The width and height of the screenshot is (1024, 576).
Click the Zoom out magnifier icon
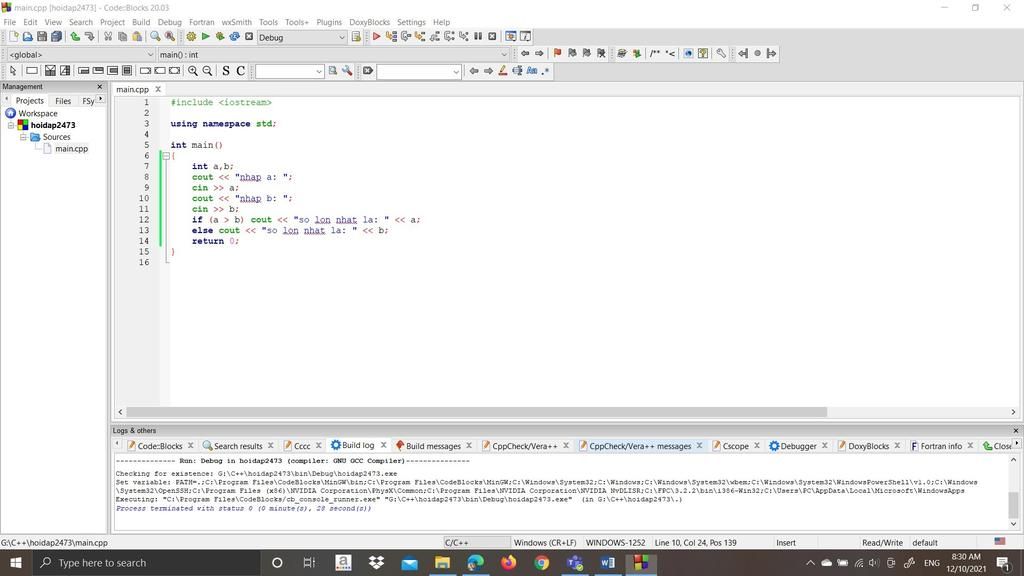click(x=207, y=71)
